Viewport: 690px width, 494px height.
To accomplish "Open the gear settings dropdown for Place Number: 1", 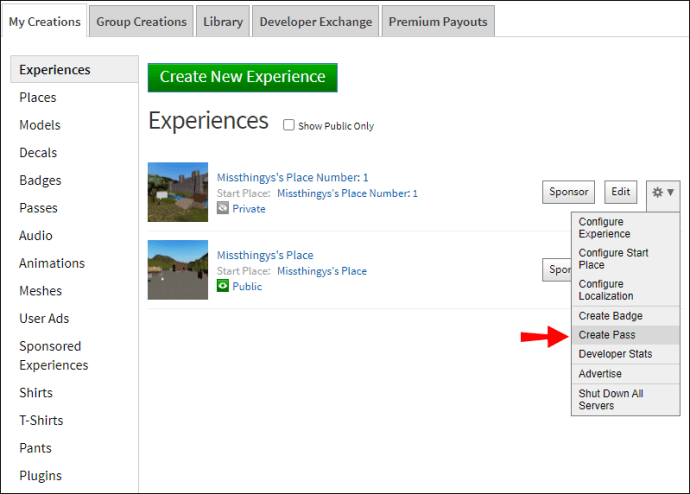I will [x=663, y=192].
